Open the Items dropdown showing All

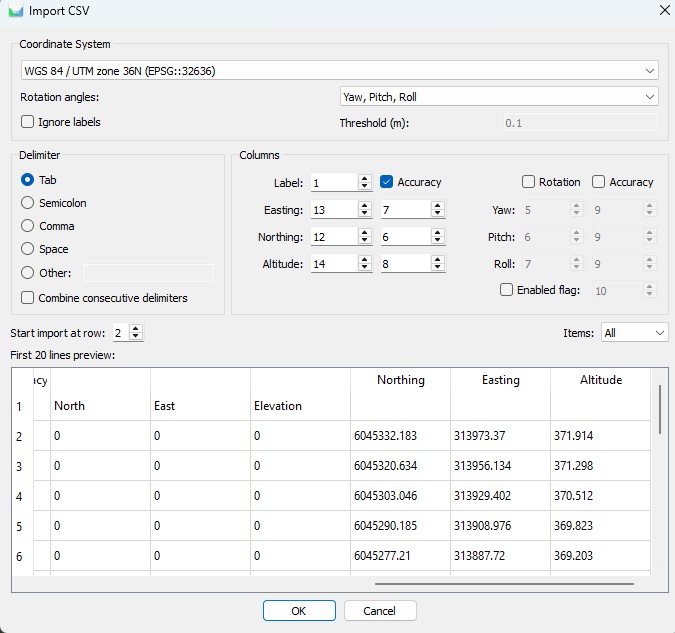tap(634, 332)
